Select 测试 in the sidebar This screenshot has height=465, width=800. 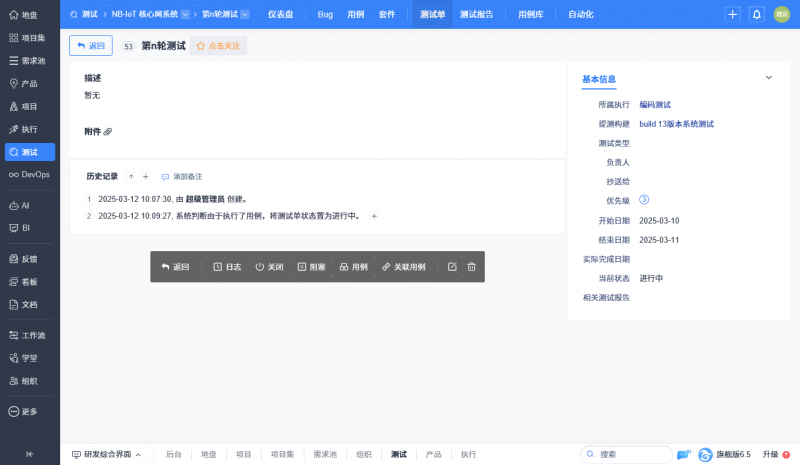click(x=29, y=152)
